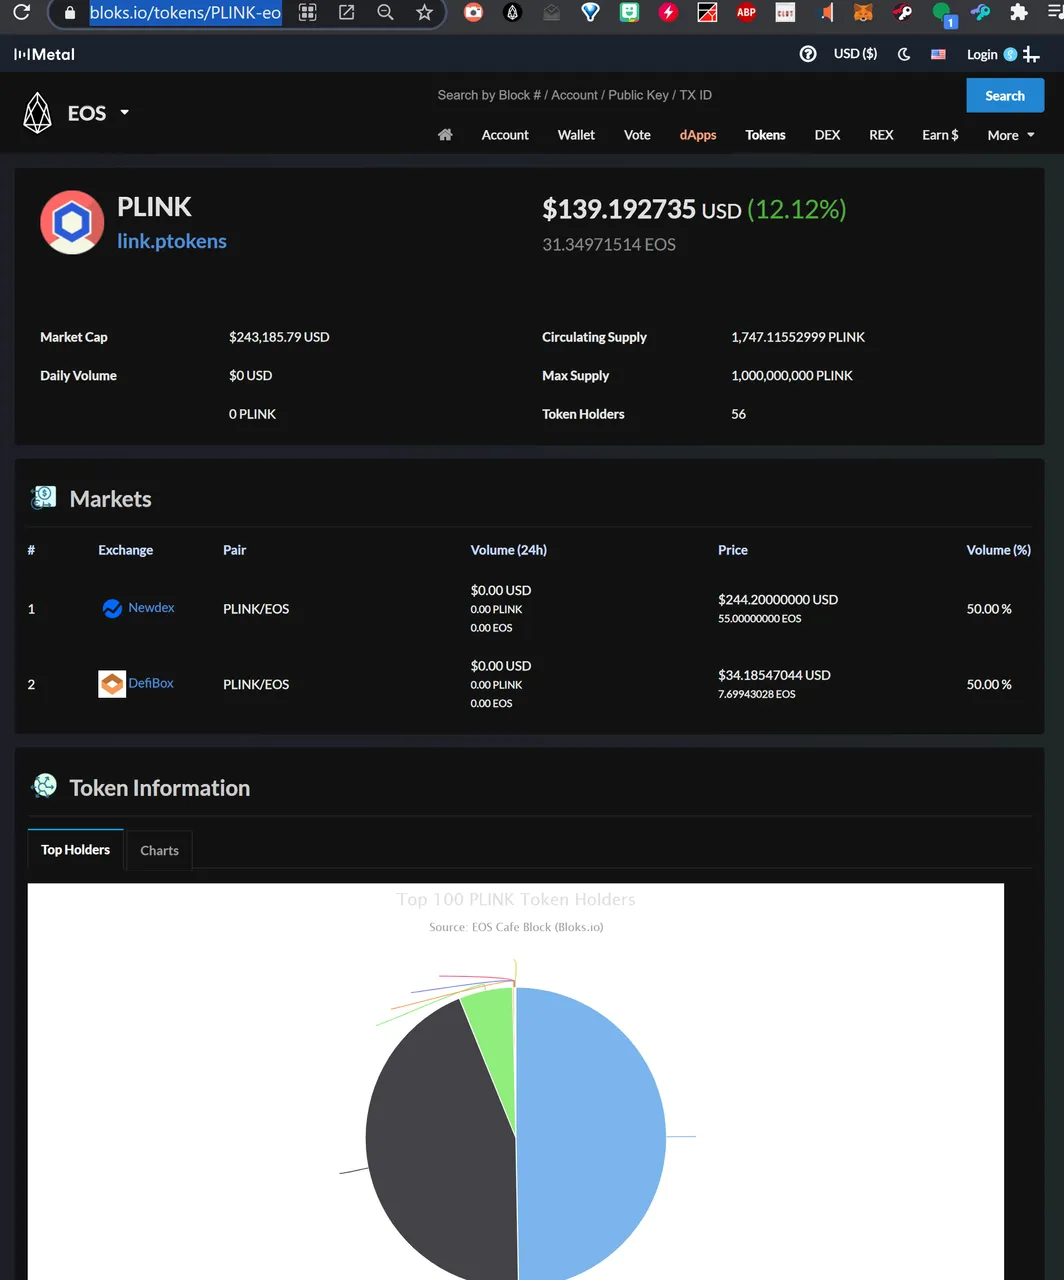Switch to the Charts tab

159,851
